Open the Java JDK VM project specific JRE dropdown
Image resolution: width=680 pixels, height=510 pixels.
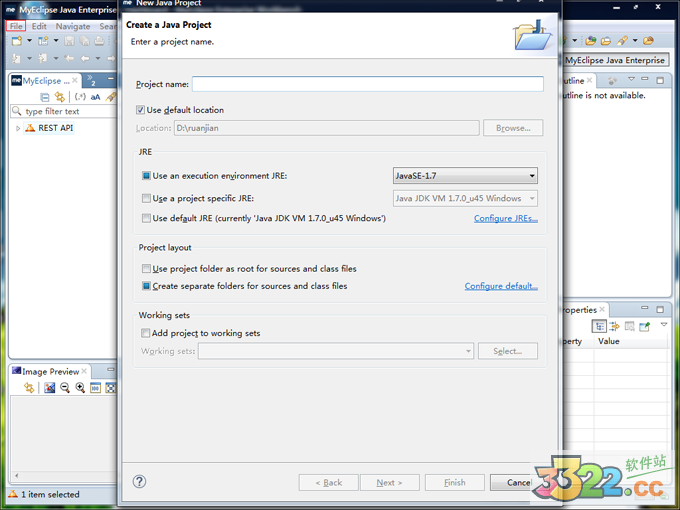[x=465, y=198]
